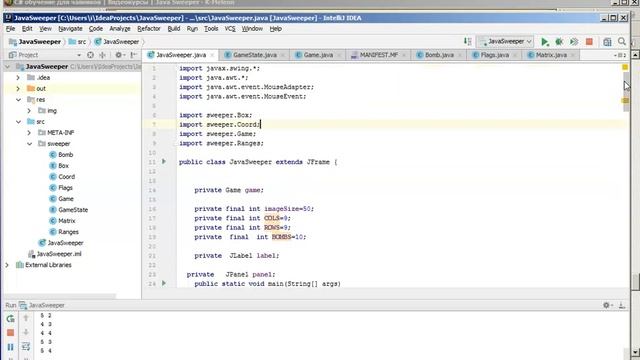The height and width of the screenshot is (360, 640).
Task: Click yellow warning marker in error stripe
Action: [x=625, y=100]
